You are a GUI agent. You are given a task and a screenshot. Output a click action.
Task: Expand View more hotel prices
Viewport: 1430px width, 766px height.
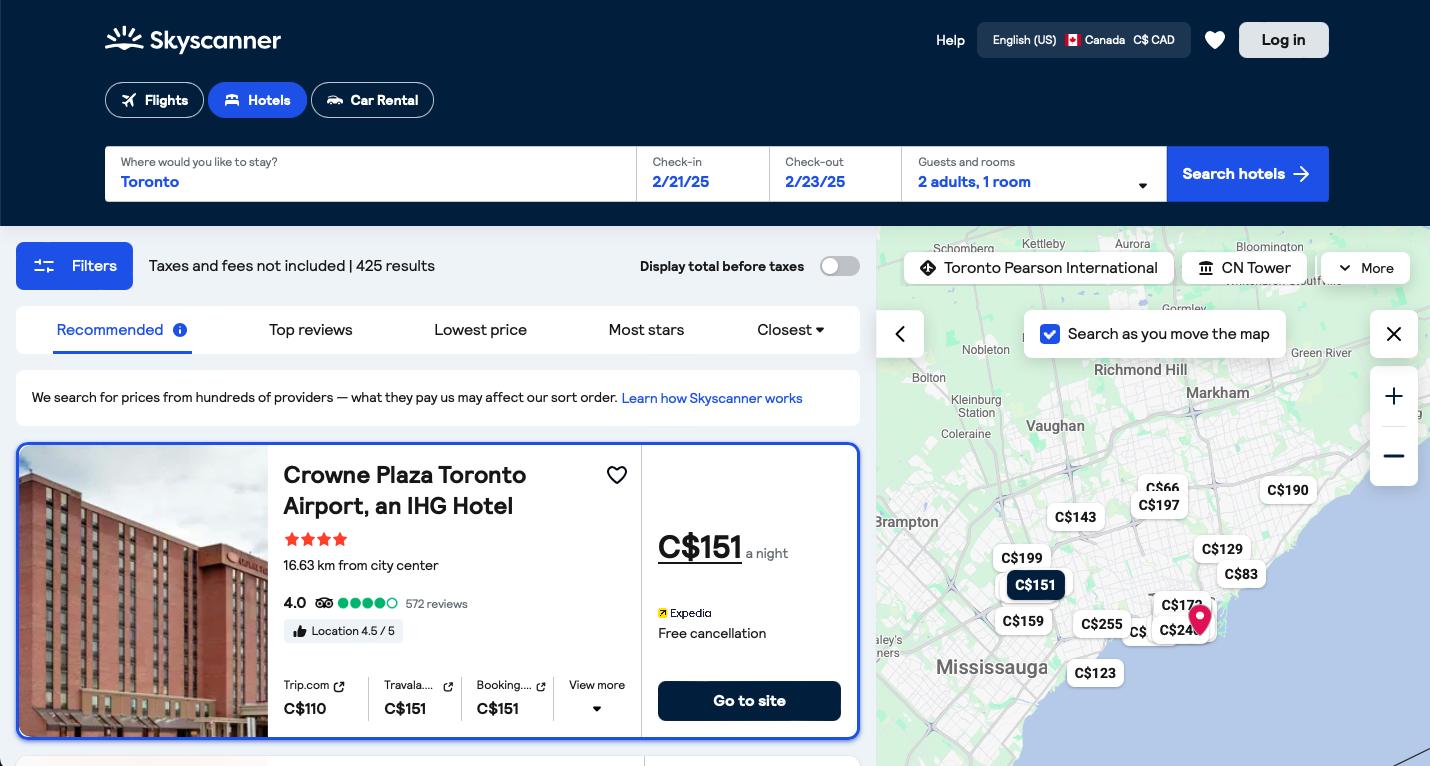coord(596,697)
